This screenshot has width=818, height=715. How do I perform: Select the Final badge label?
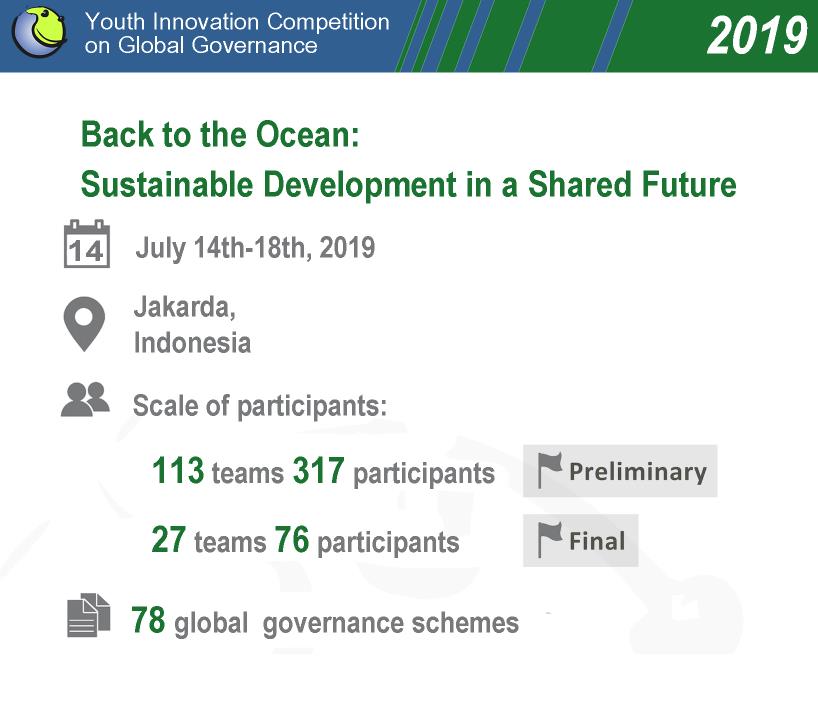point(597,540)
